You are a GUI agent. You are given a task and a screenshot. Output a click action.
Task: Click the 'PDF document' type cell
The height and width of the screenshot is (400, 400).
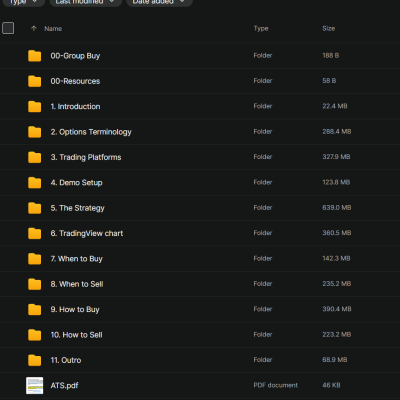[x=275, y=385]
